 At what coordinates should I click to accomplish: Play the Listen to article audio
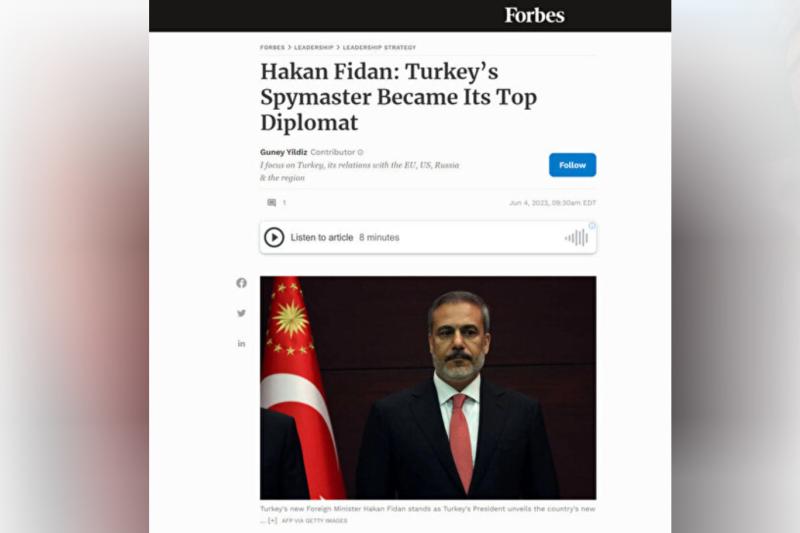pyautogui.click(x=274, y=237)
